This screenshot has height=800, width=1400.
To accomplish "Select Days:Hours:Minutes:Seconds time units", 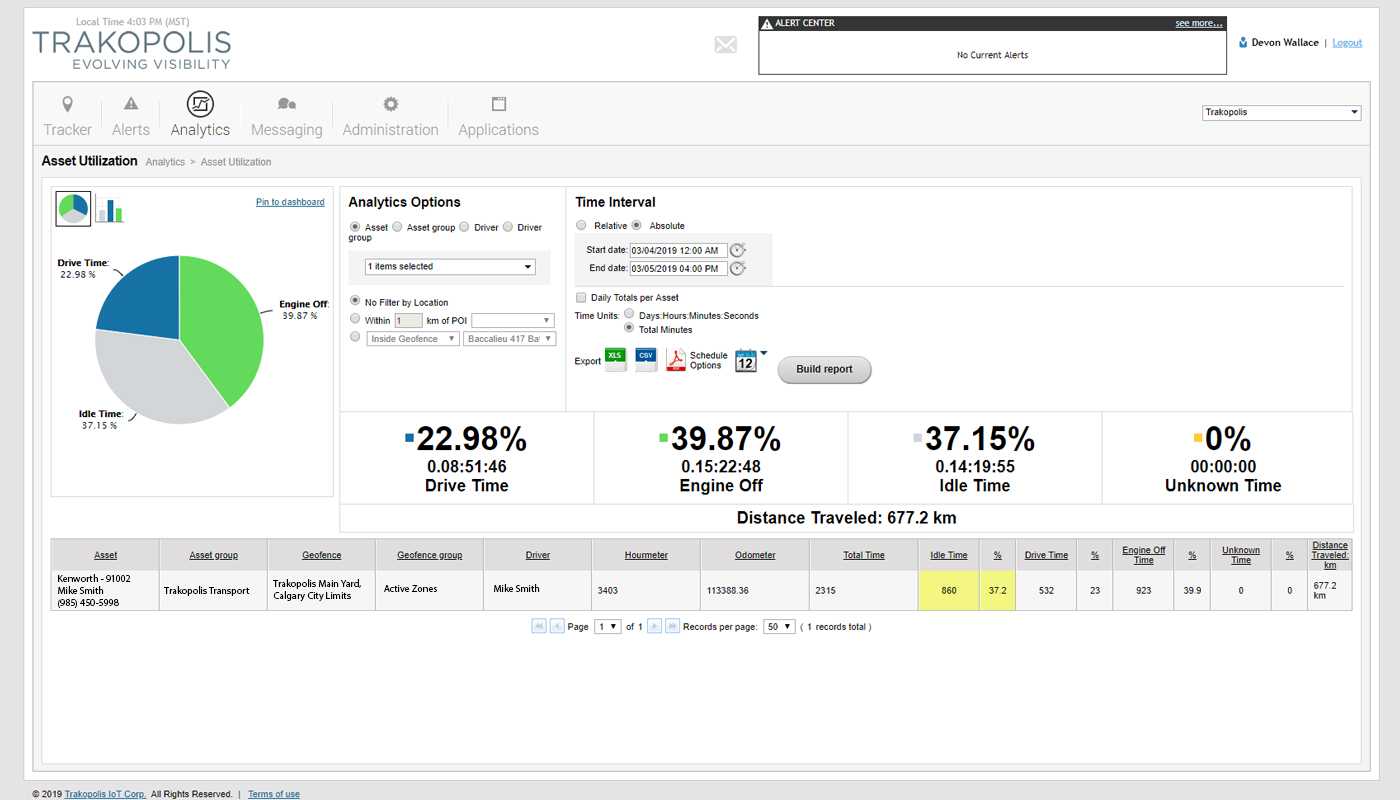I will 629,314.
